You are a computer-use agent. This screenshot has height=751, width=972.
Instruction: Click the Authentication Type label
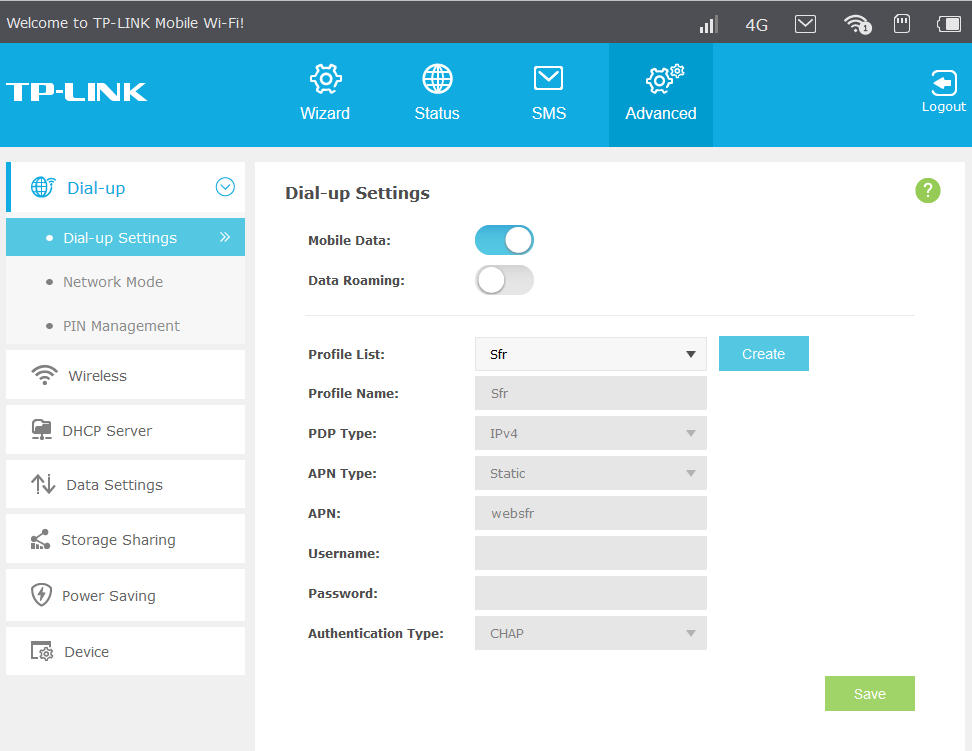point(376,634)
